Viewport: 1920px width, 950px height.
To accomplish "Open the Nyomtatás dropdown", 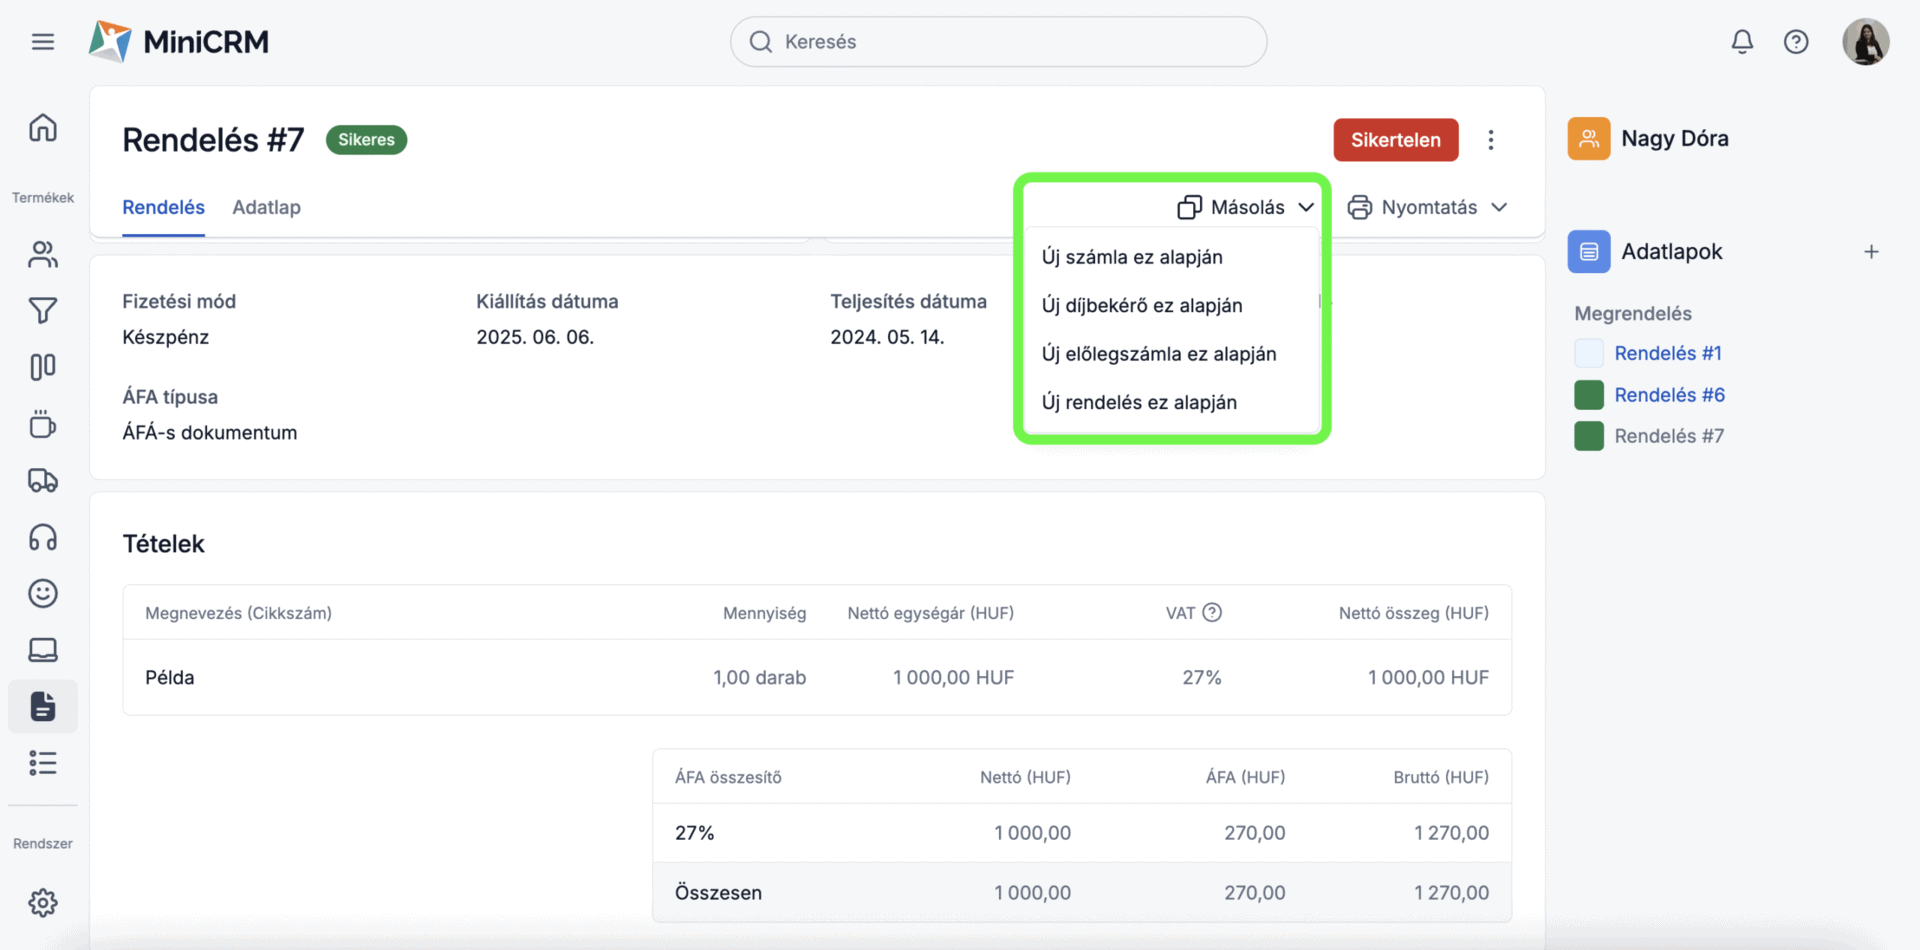I will point(1428,207).
